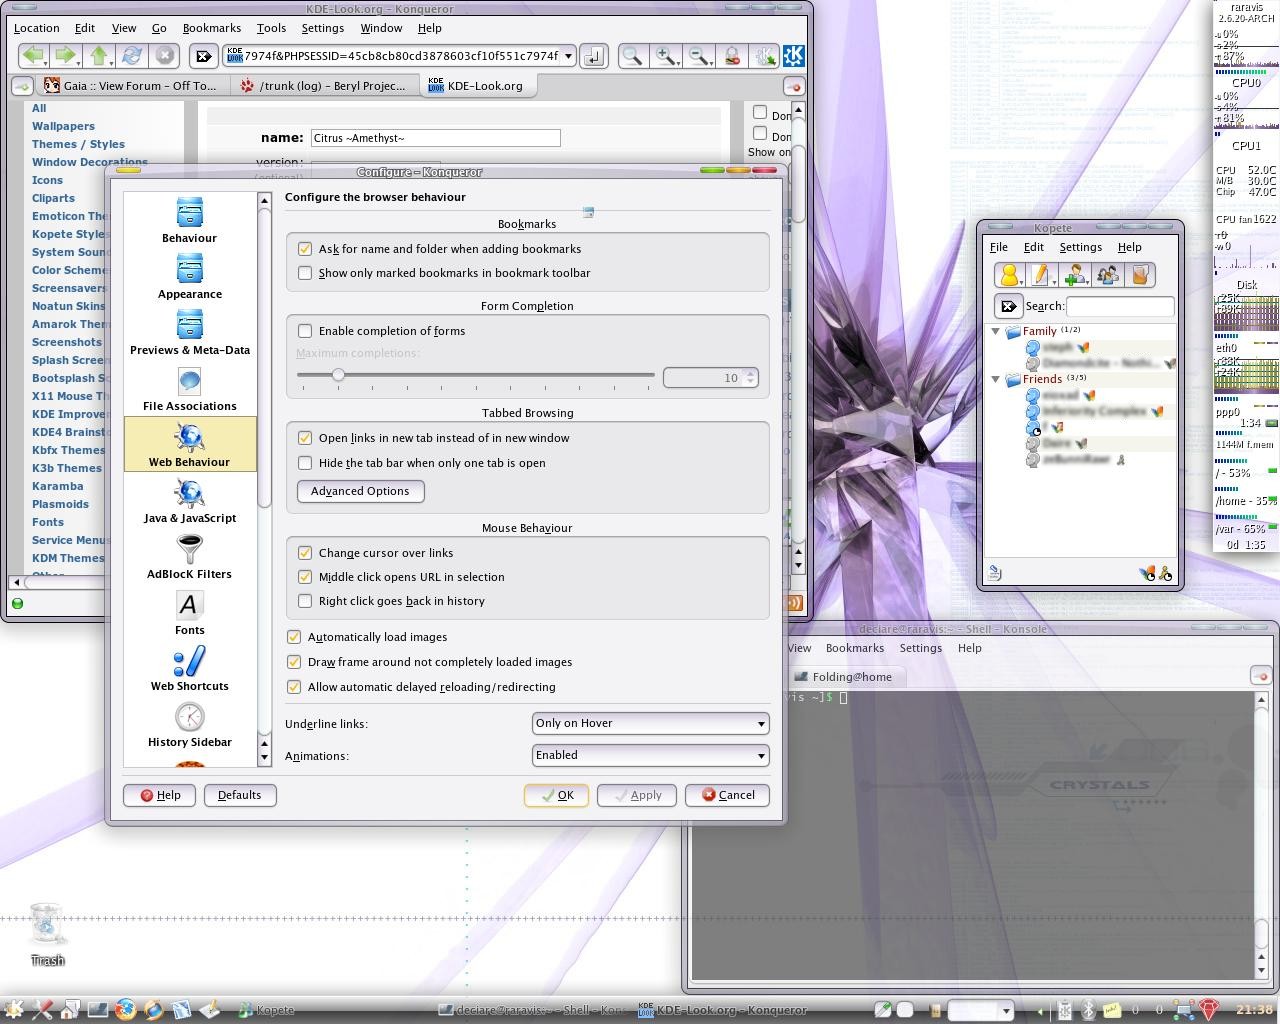Image resolution: width=1280 pixels, height=1024 pixels.
Task: Collapse Friends group in Kopete
Action: point(996,380)
